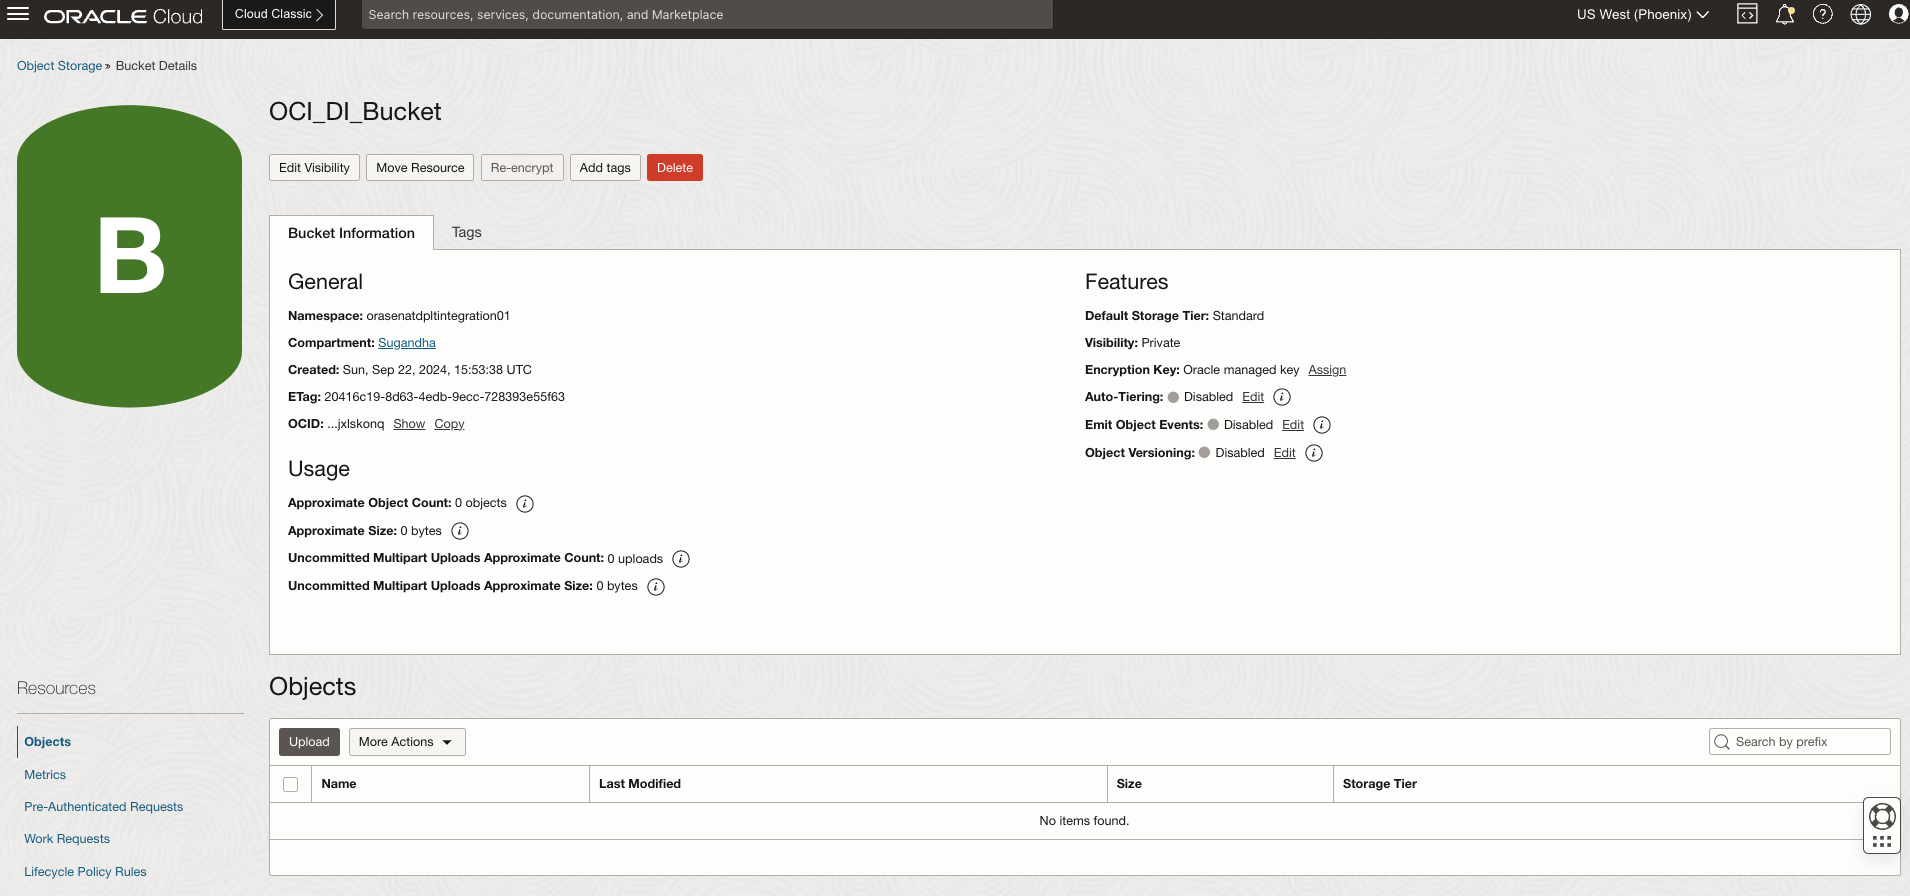Image resolution: width=1910 pixels, height=896 pixels.
Task: Open the Cloud Shell developer tools icon
Action: coord(1747,14)
